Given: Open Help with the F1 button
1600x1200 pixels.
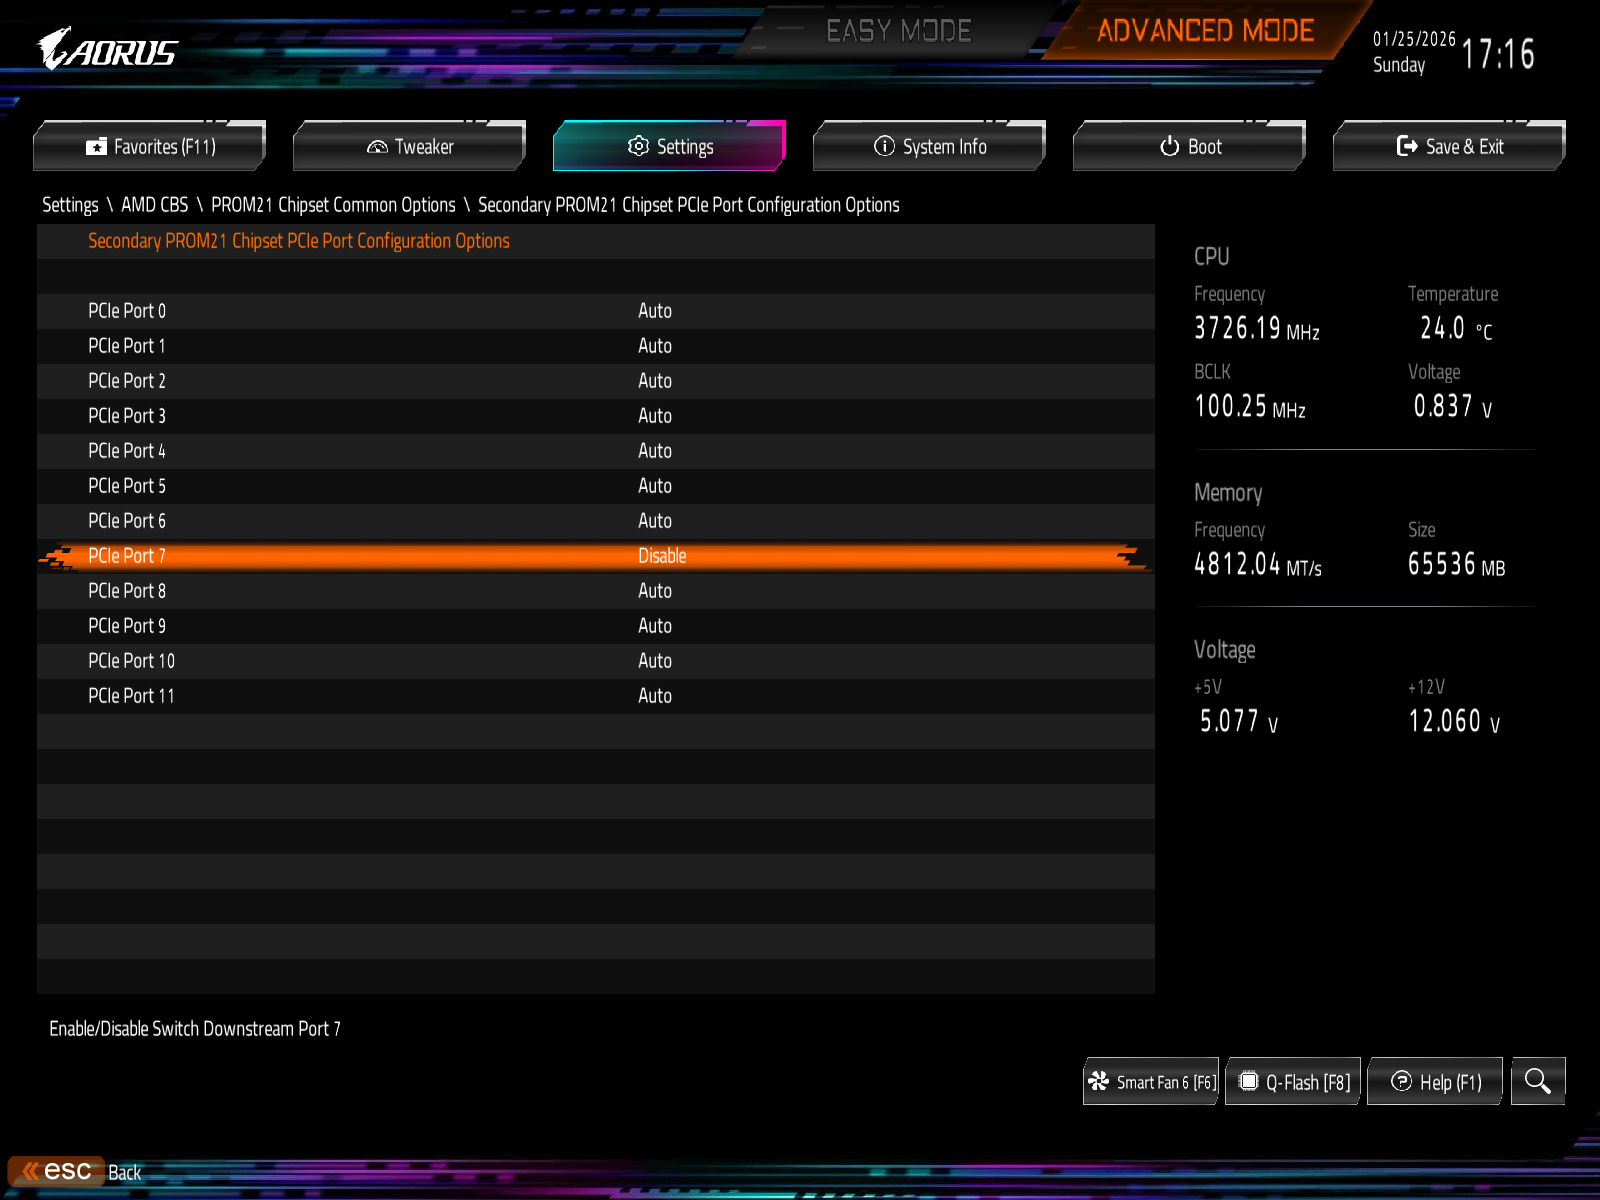Looking at the screenshot, I should (1435, 1082).
